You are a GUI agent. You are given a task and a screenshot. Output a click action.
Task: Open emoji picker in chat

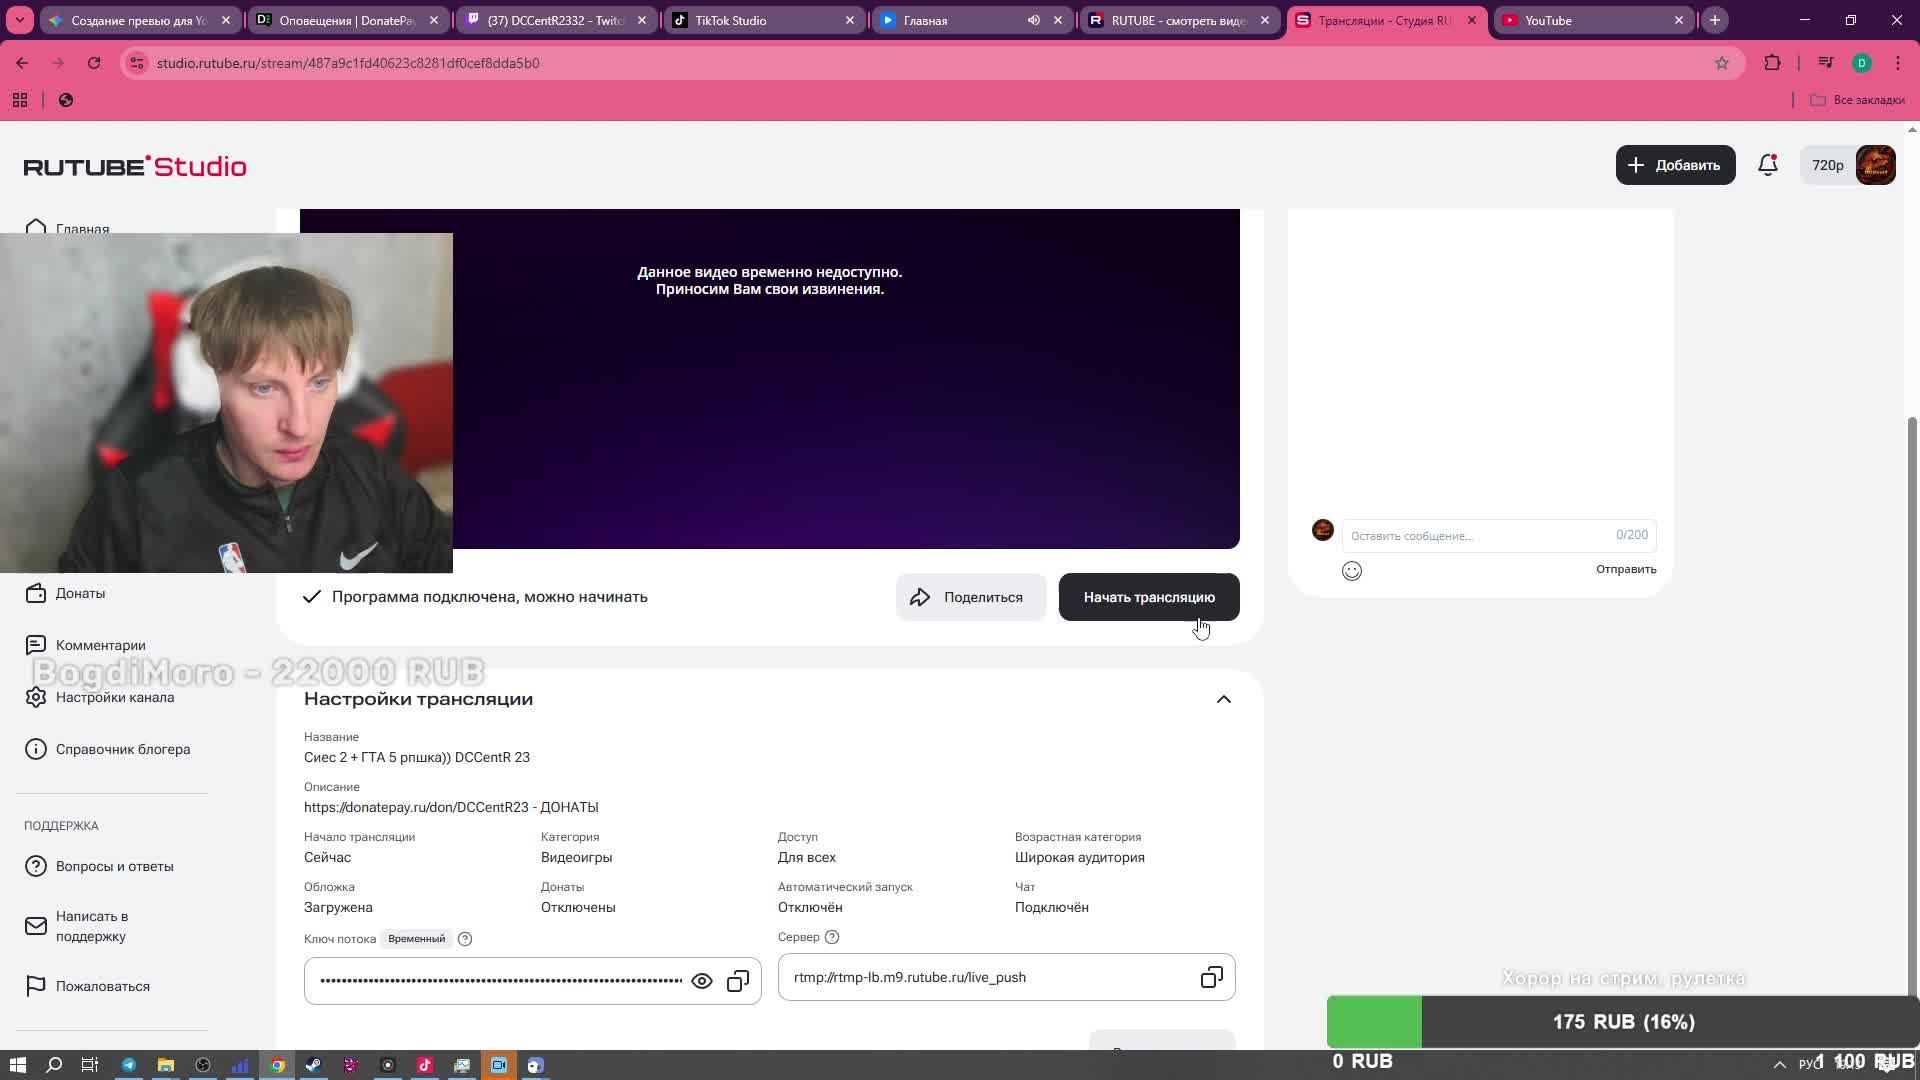coord(1351,571)
